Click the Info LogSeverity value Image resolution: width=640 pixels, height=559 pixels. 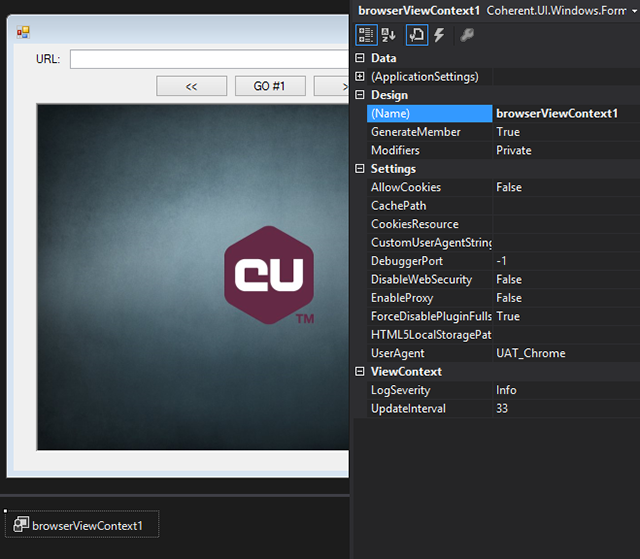coord(567,390)
